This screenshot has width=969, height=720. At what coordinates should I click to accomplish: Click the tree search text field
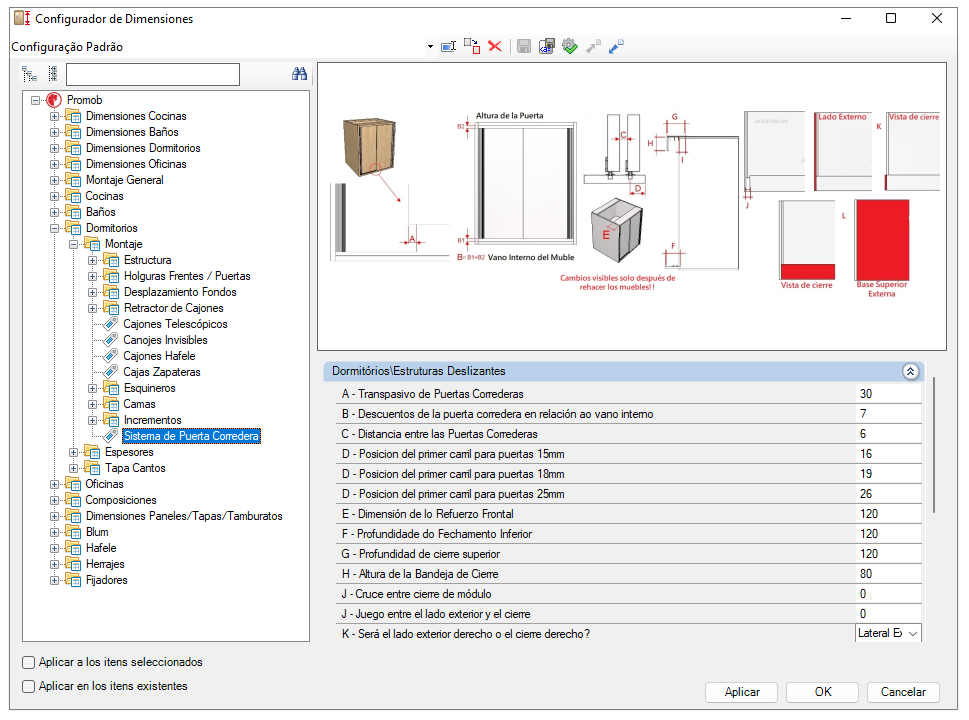153,74
